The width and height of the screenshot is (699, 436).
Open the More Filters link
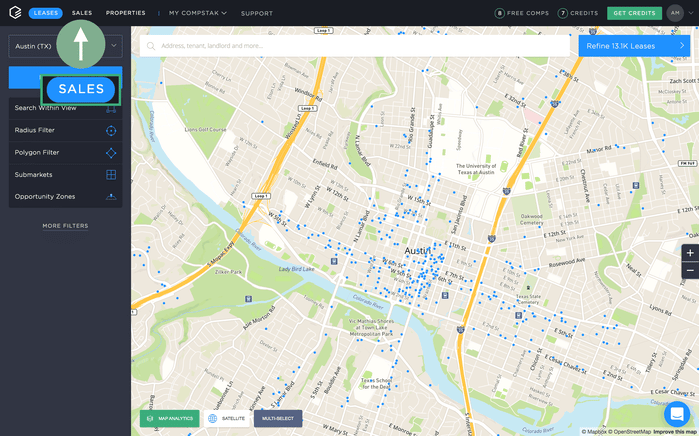point(65,226)
